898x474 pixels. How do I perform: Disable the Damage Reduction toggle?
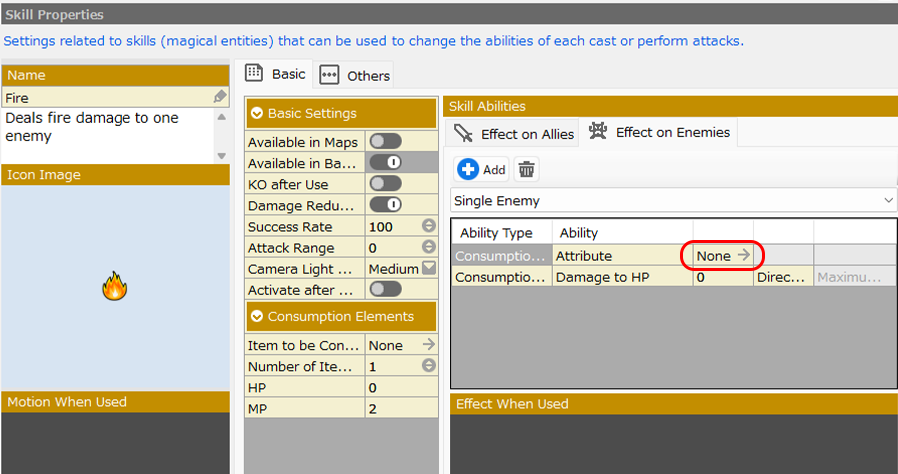385,205
